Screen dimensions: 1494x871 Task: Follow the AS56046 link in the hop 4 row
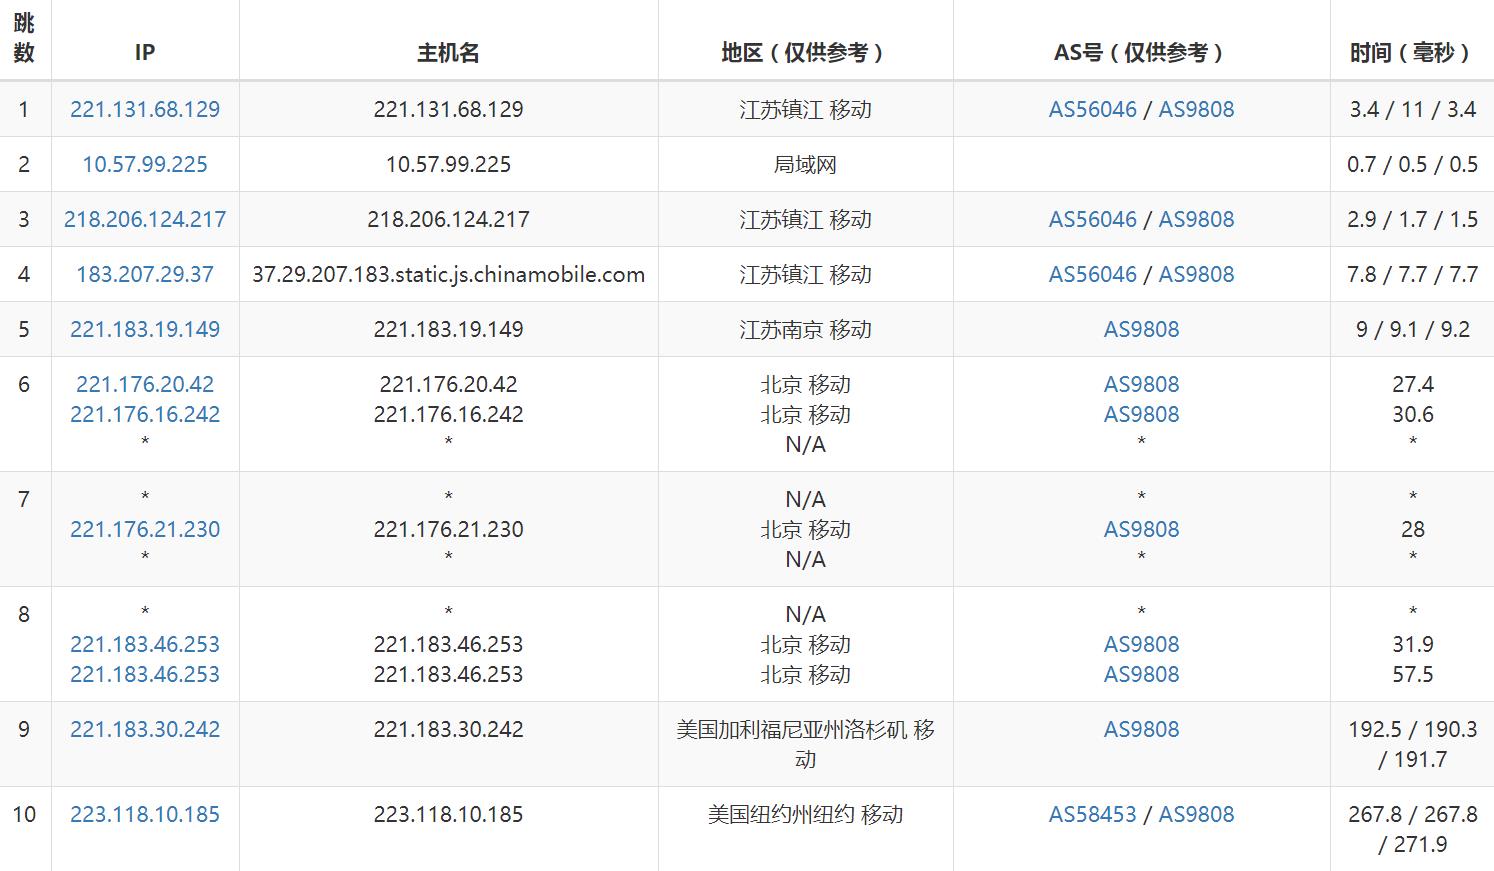click(x=1092, y=274)
